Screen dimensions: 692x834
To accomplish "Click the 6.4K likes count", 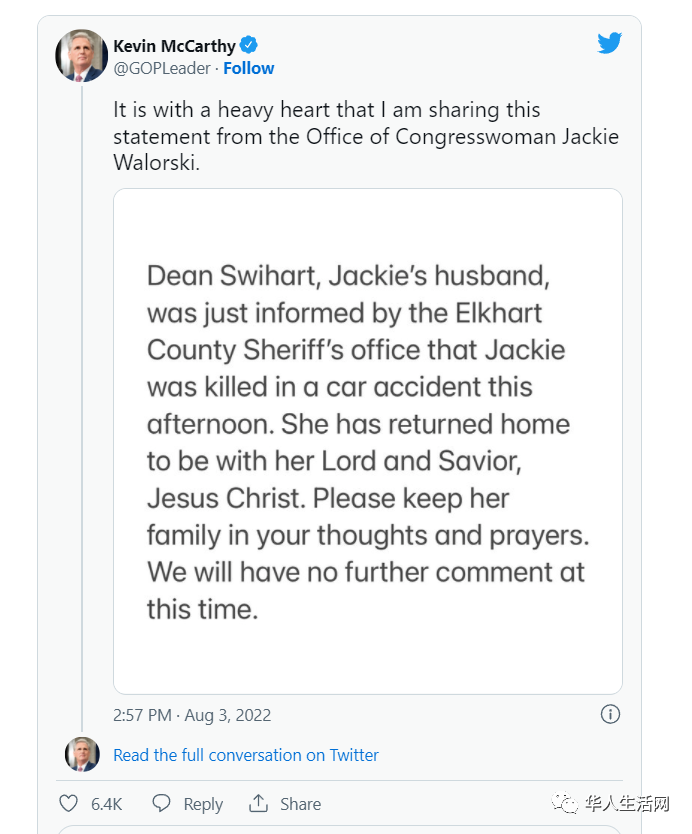I will [106, 804].
